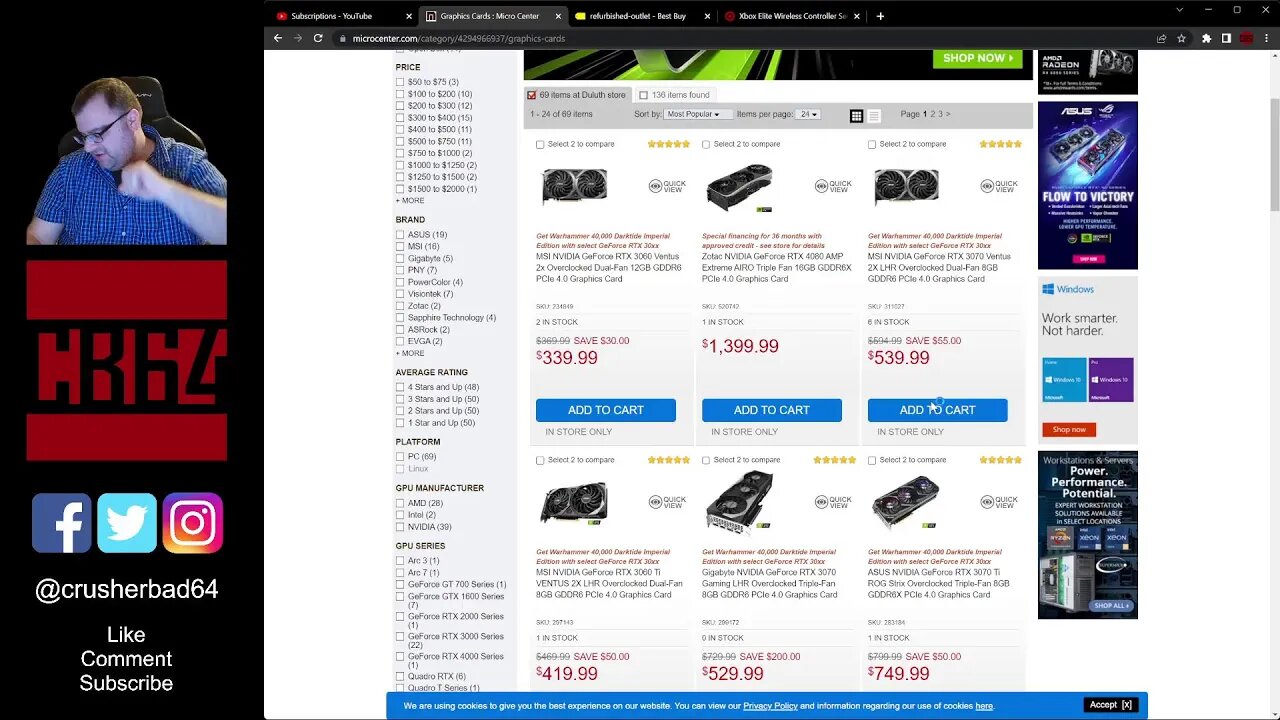The width and height of the screenshot is (1280, 720).
Task: Go back with browser back arrow
Action: pyautogui.click(x=278, y=38)
